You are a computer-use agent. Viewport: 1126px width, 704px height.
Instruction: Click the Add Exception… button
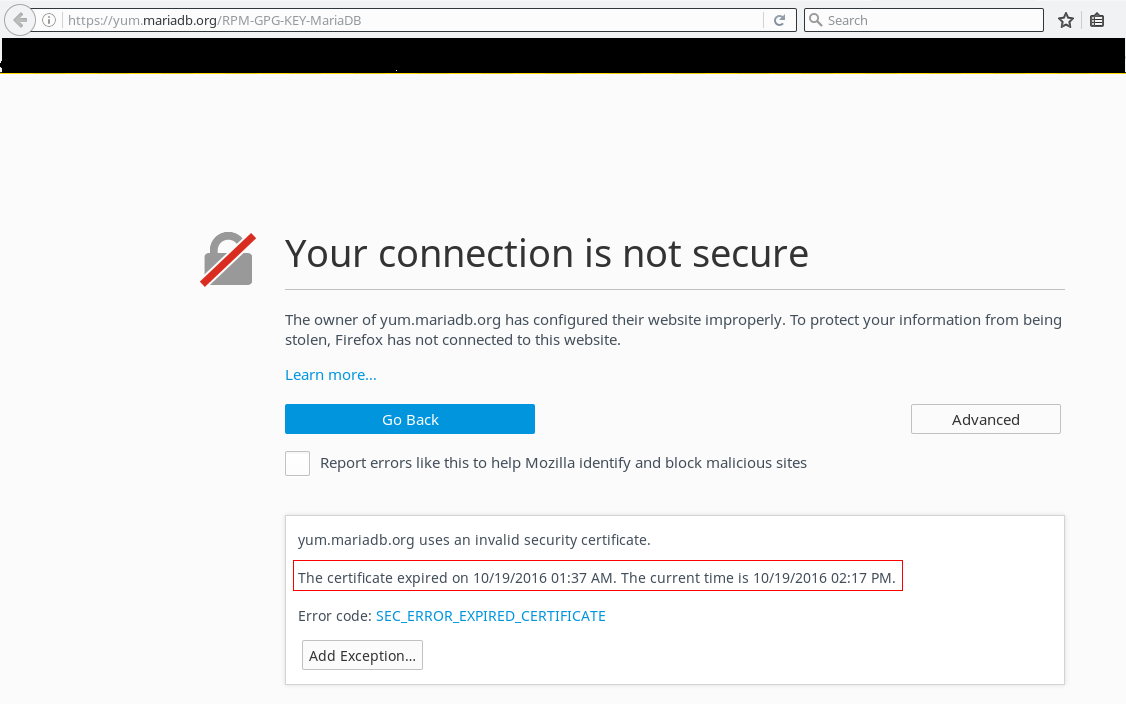tap(362, 656)
